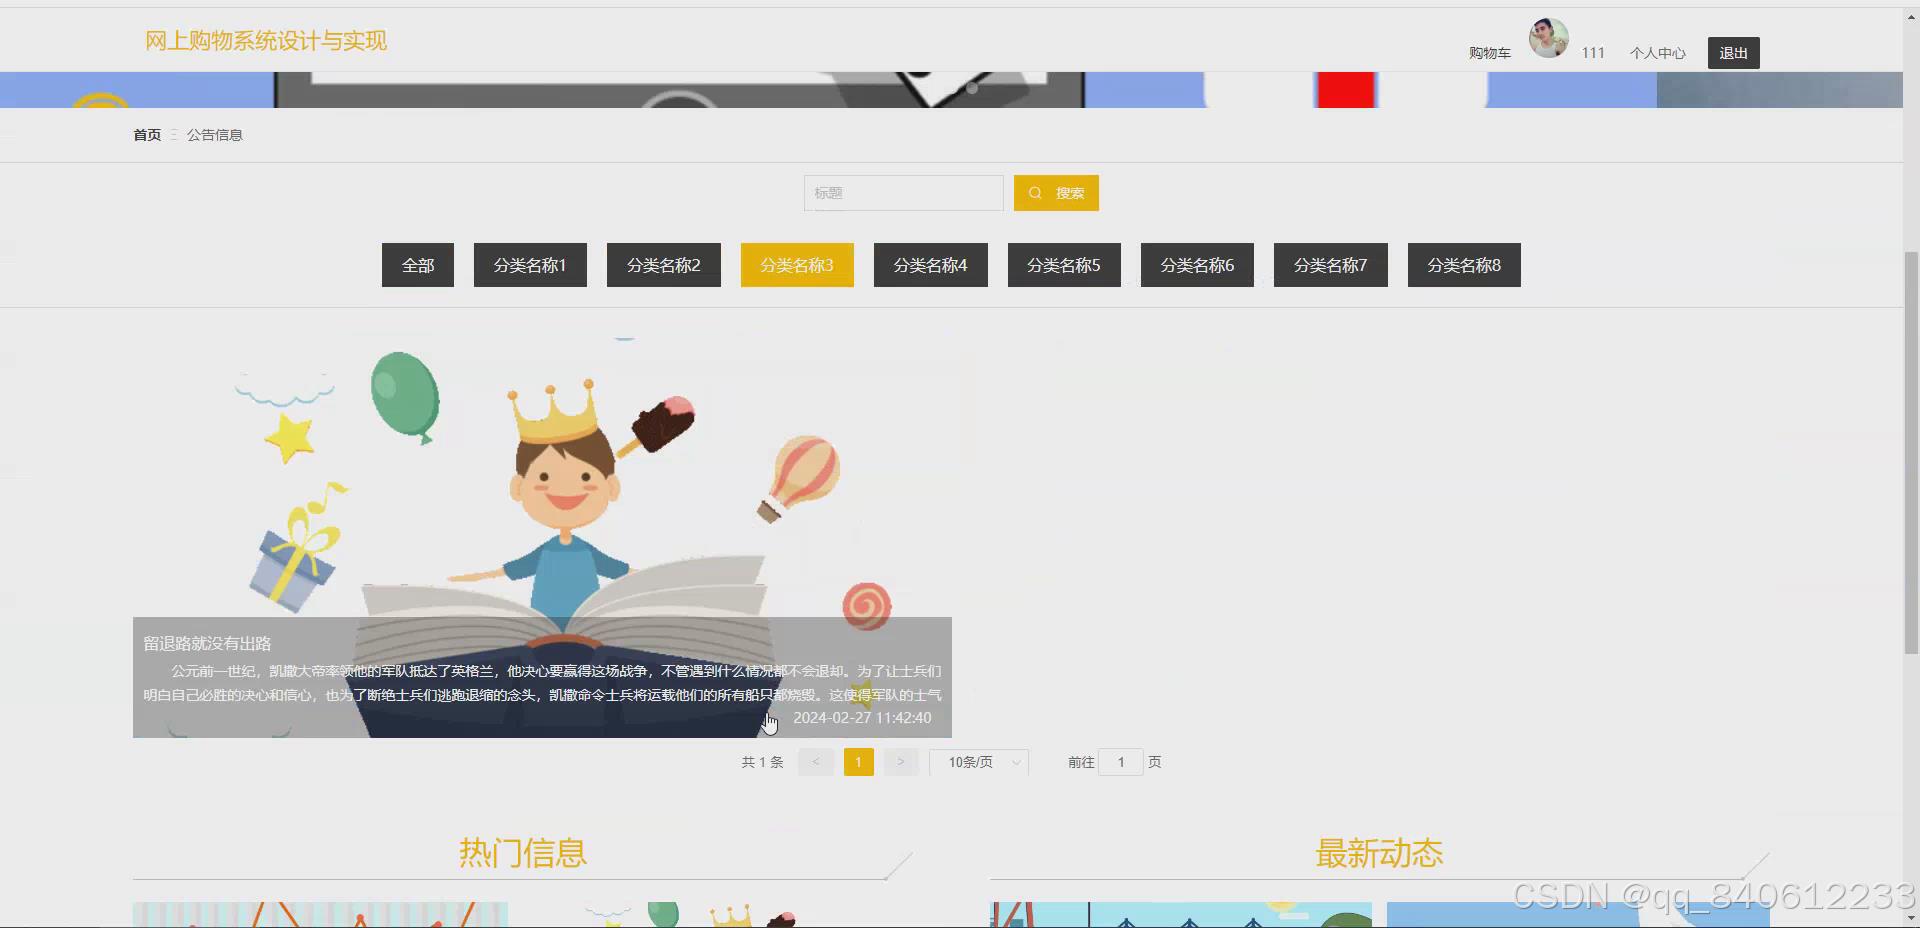This screenshot has width=1920, height=928.
Task: Click the 搜索 search button
Action: [1056, 192]
